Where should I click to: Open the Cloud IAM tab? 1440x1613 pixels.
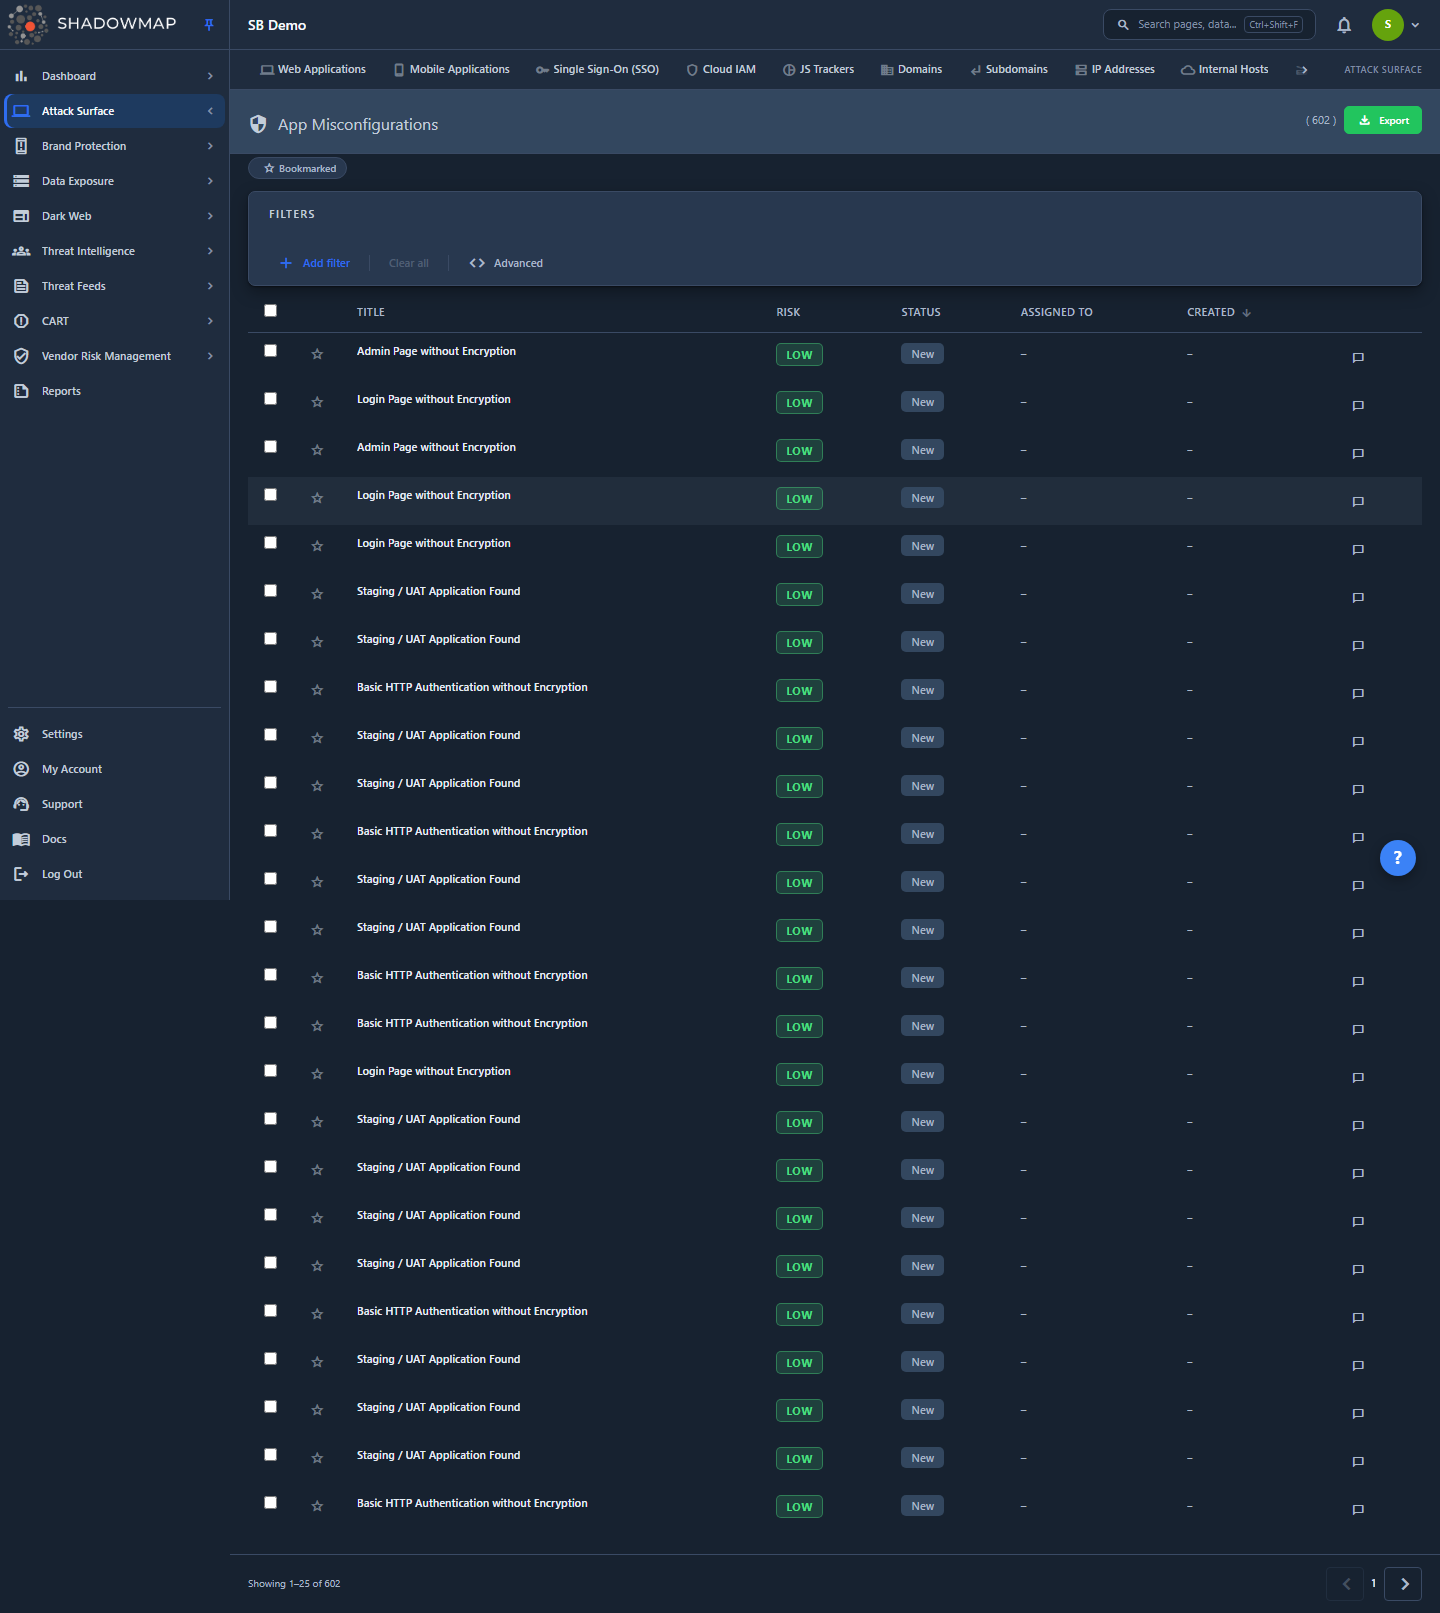(721, 70)
